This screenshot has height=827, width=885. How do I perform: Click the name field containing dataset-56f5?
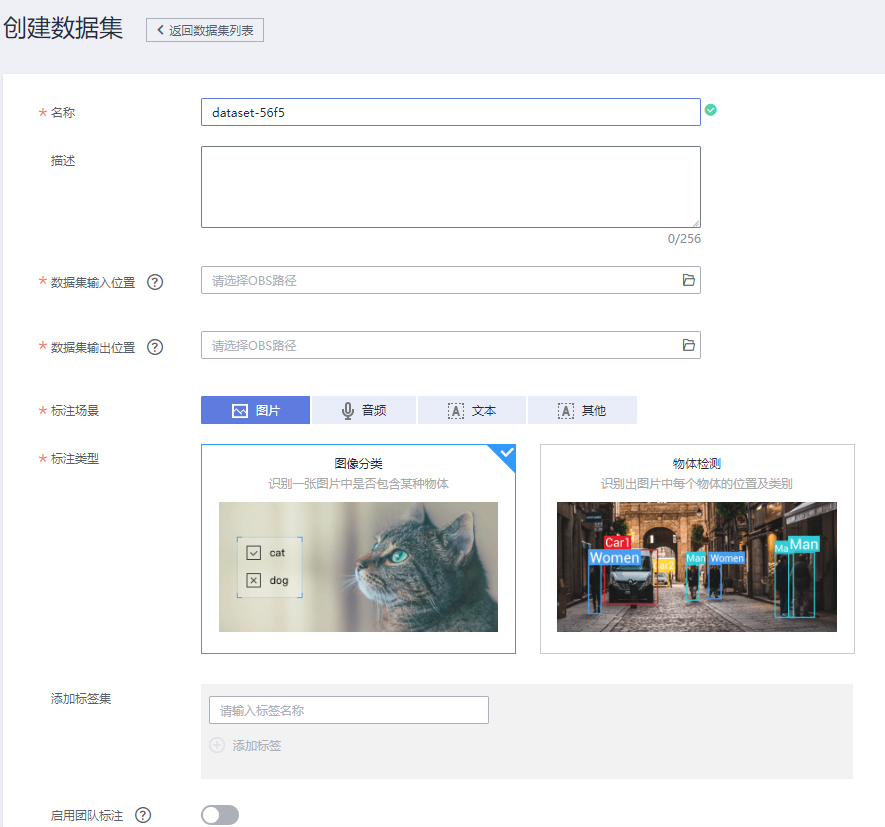click(x=450, y=112)
